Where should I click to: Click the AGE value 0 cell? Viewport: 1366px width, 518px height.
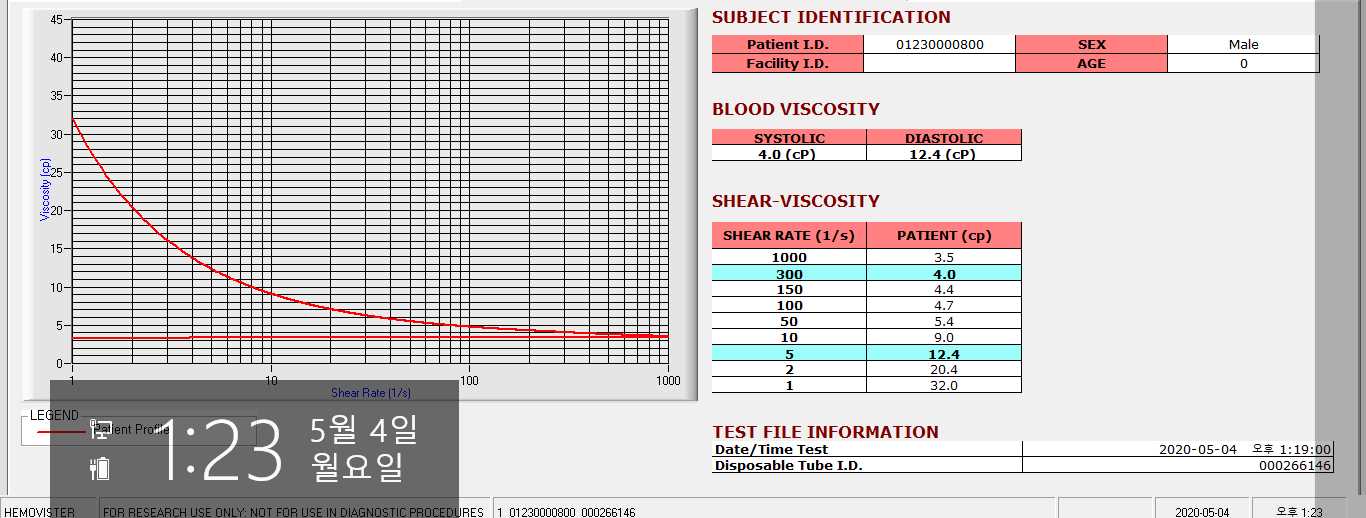pyautogui.click(x=1243, y=63)
